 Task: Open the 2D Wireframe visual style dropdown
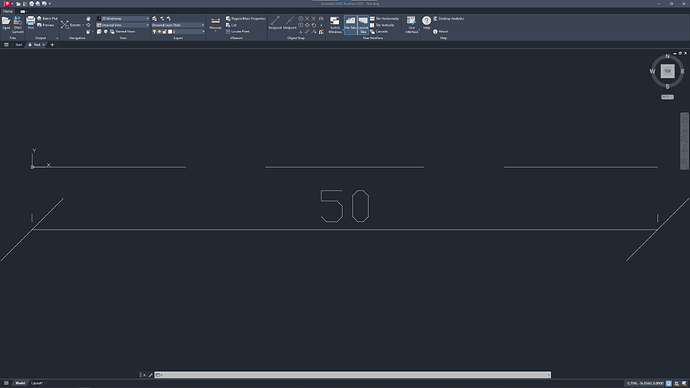(123, 18)
